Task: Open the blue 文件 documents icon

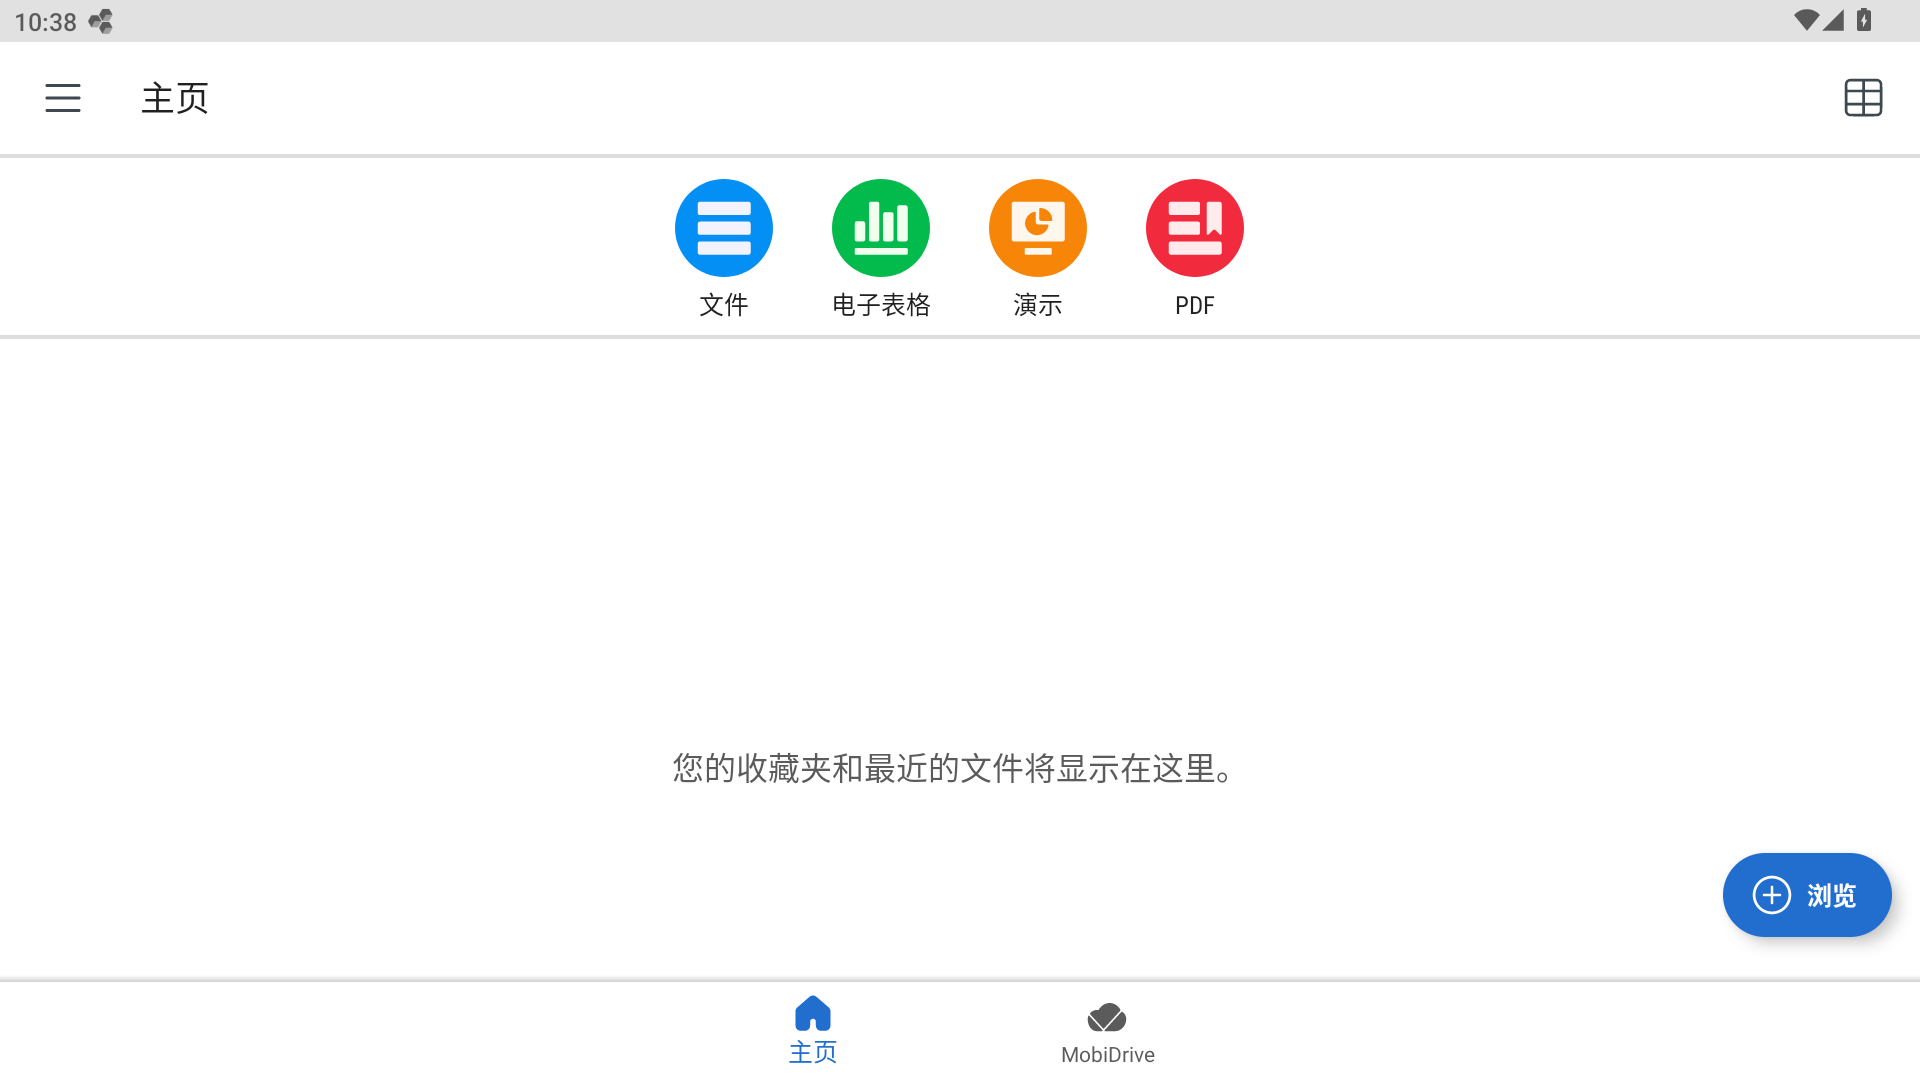Action: click(x=724, y=228)
